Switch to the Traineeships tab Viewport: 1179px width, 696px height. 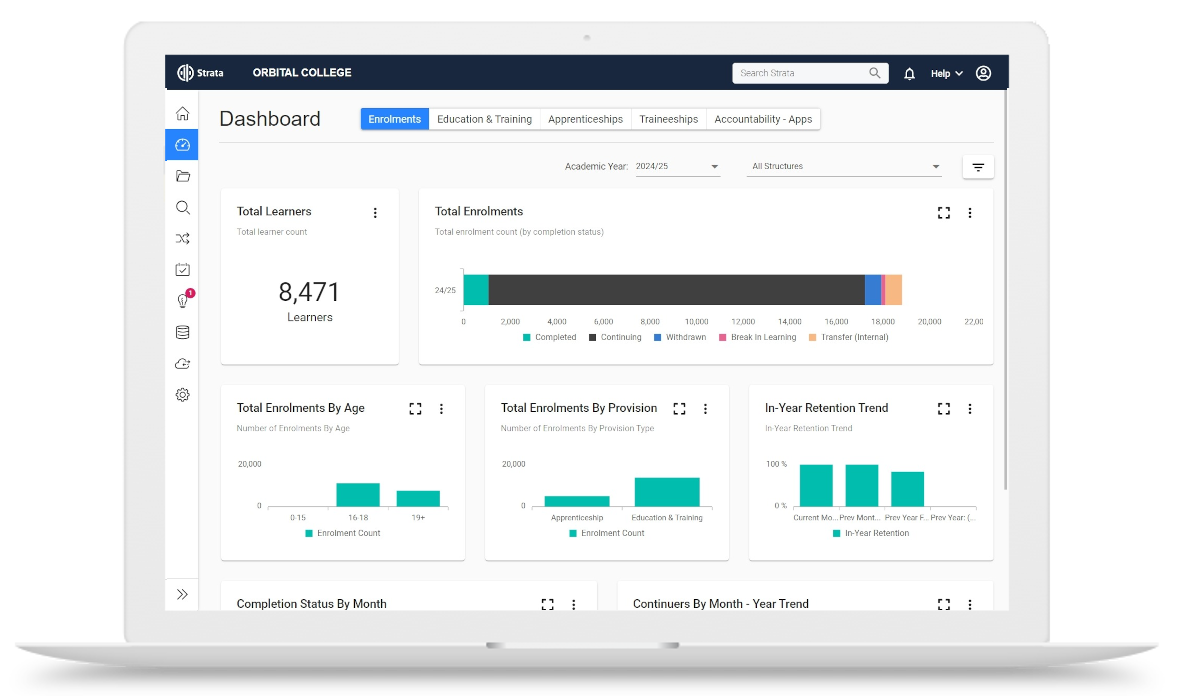(668, 119)
